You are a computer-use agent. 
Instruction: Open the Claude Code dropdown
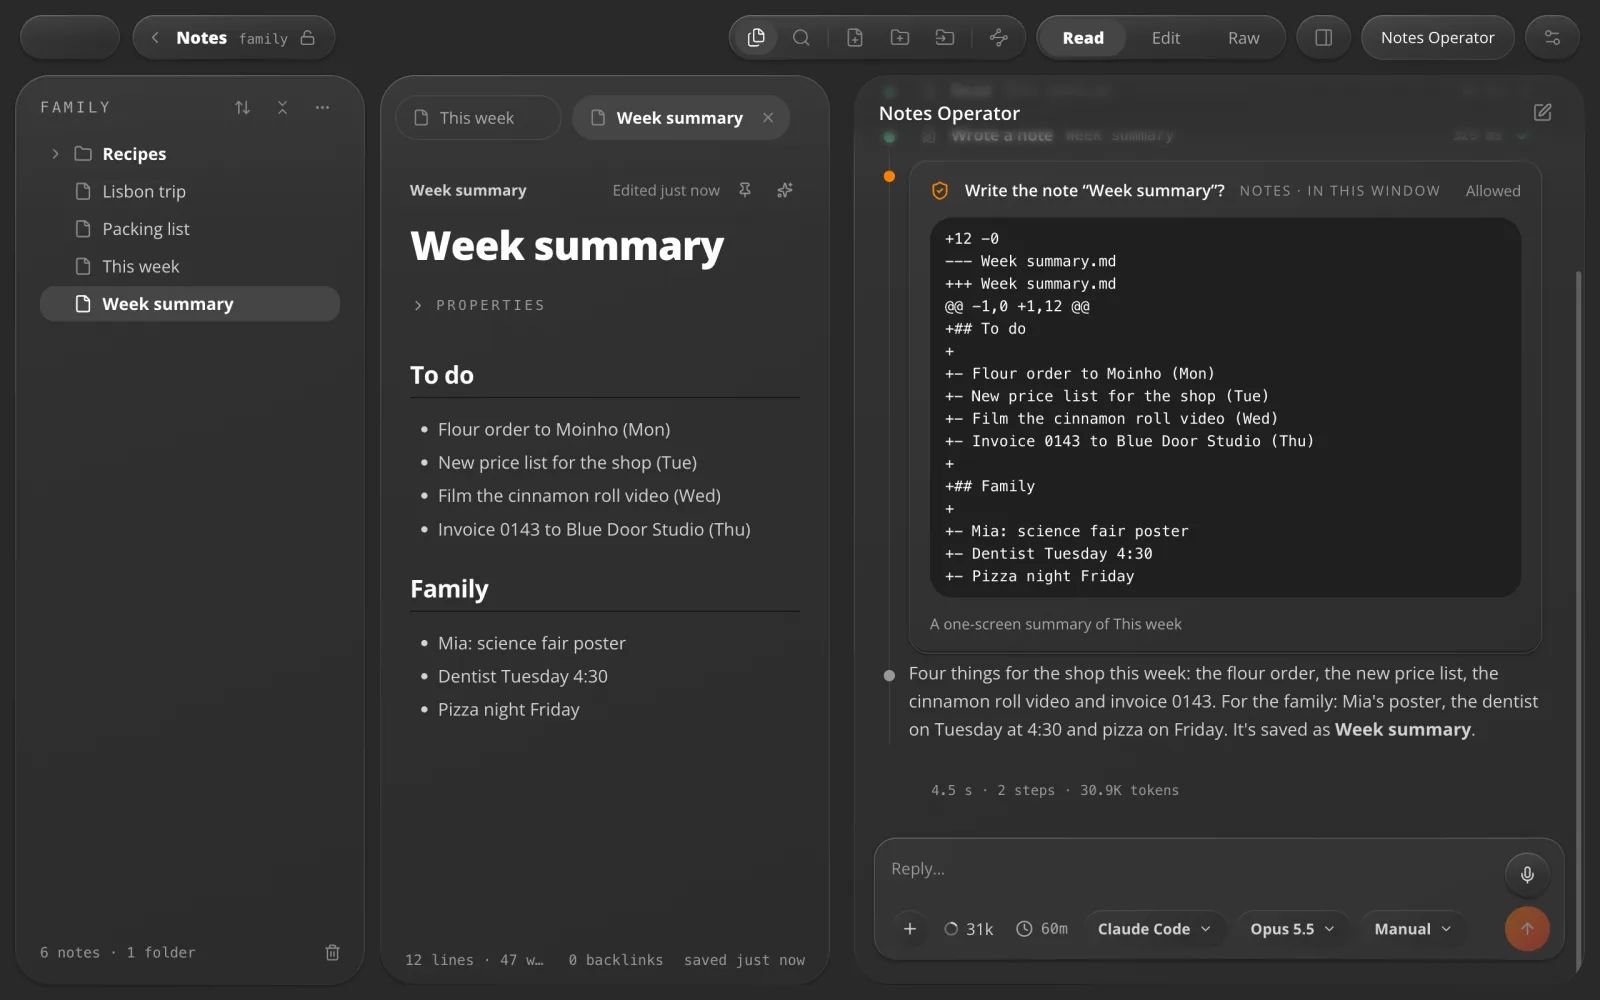(1155, 929)
